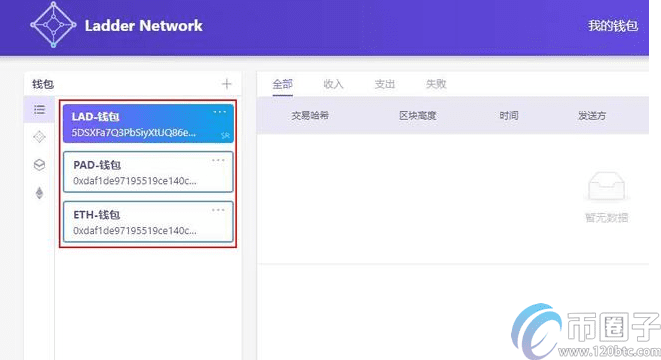Switch to the 全部 tab
661x360 pixels.
[x=282, y=84]
